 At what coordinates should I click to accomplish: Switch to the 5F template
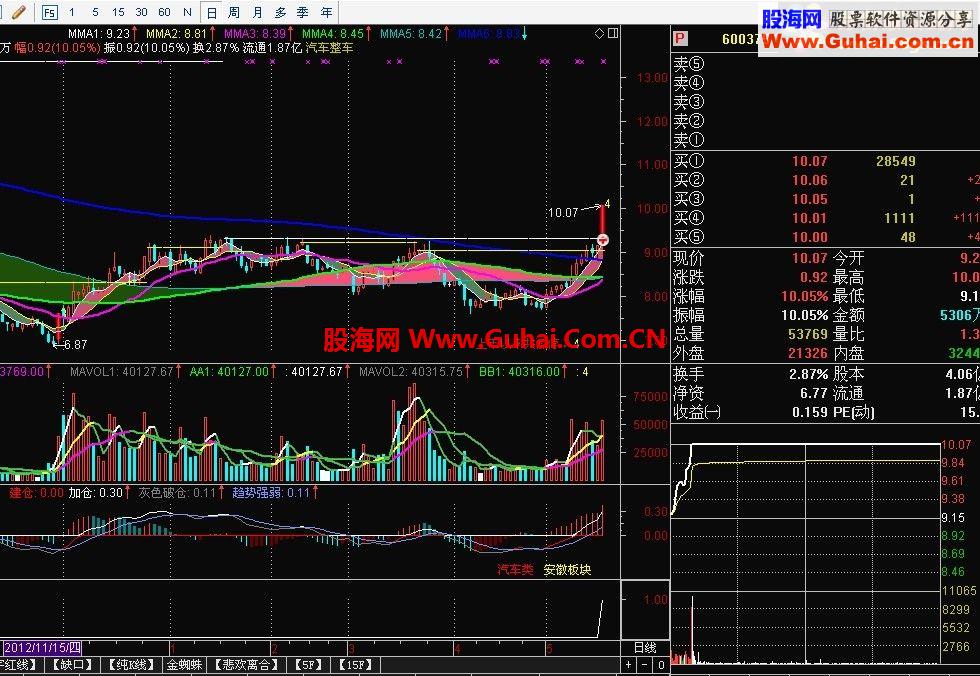tap(308, 665)
